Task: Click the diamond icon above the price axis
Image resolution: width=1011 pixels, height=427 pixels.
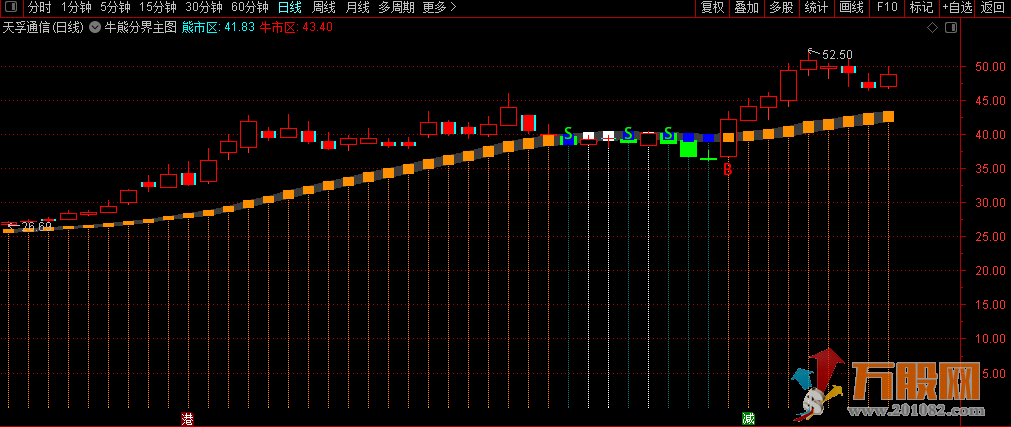Action: (934, 27)
